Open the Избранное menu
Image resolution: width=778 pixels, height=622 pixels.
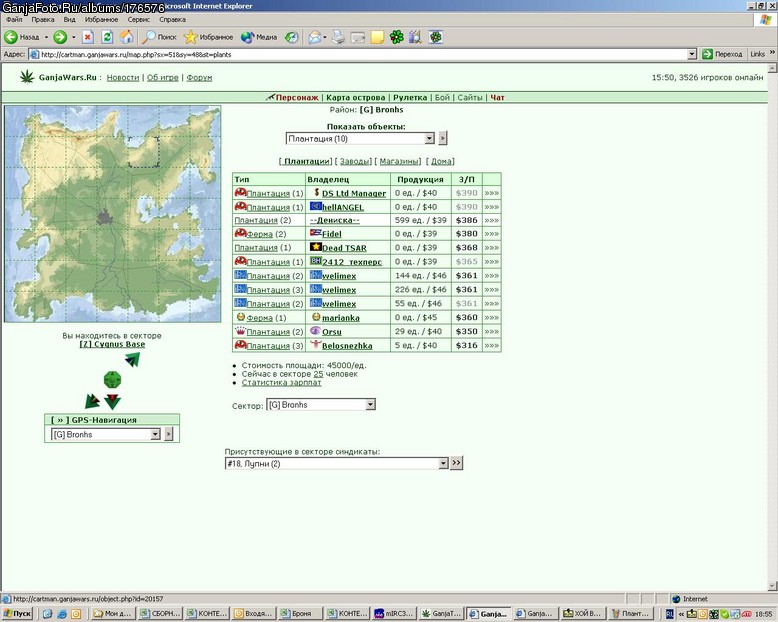click(101, 19)
